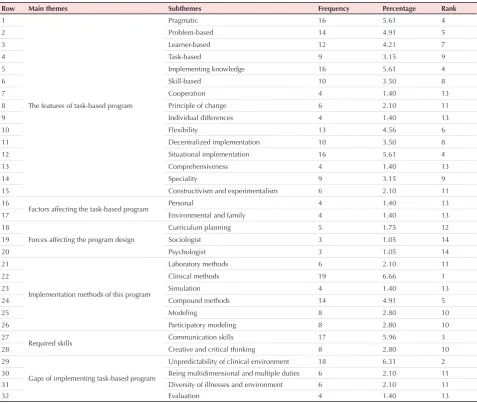This screenshot has height=405, width=477.
Task: Select 'Compound methods' subtheme
Action: 199,301
